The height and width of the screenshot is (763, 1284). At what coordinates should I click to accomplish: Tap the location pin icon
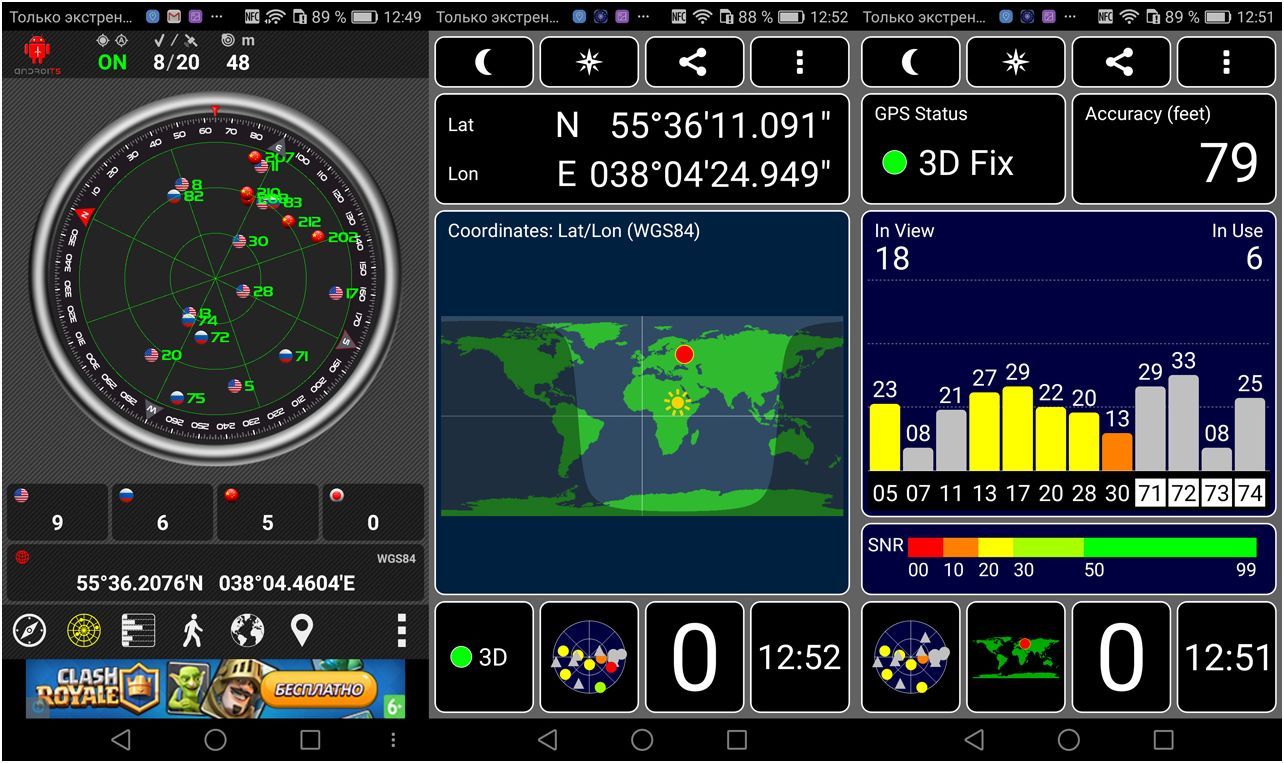[x=301, y=630]
